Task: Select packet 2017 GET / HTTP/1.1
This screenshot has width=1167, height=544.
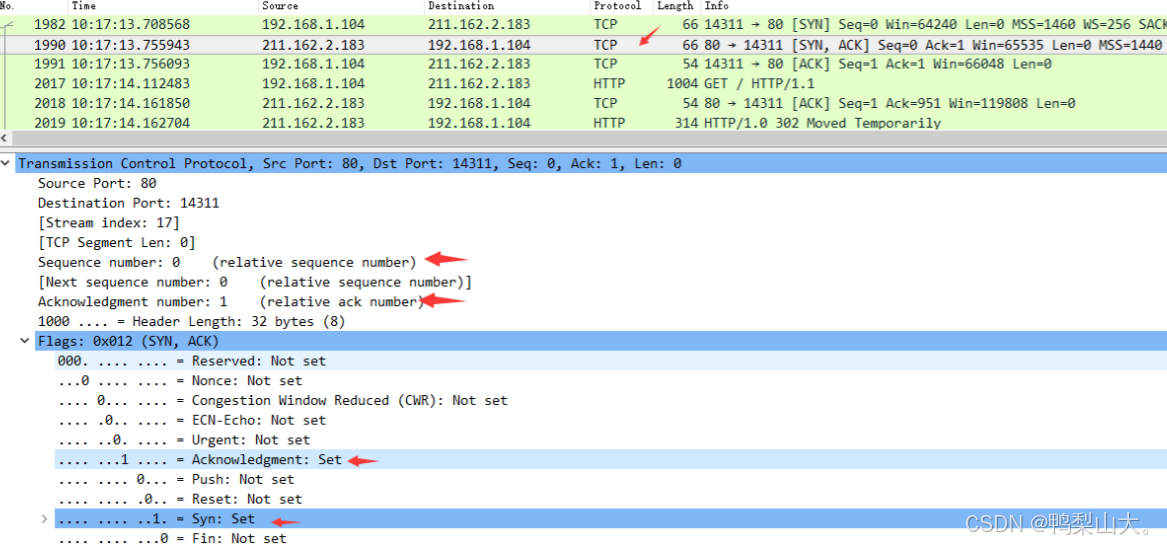Action: pos(584,83)
